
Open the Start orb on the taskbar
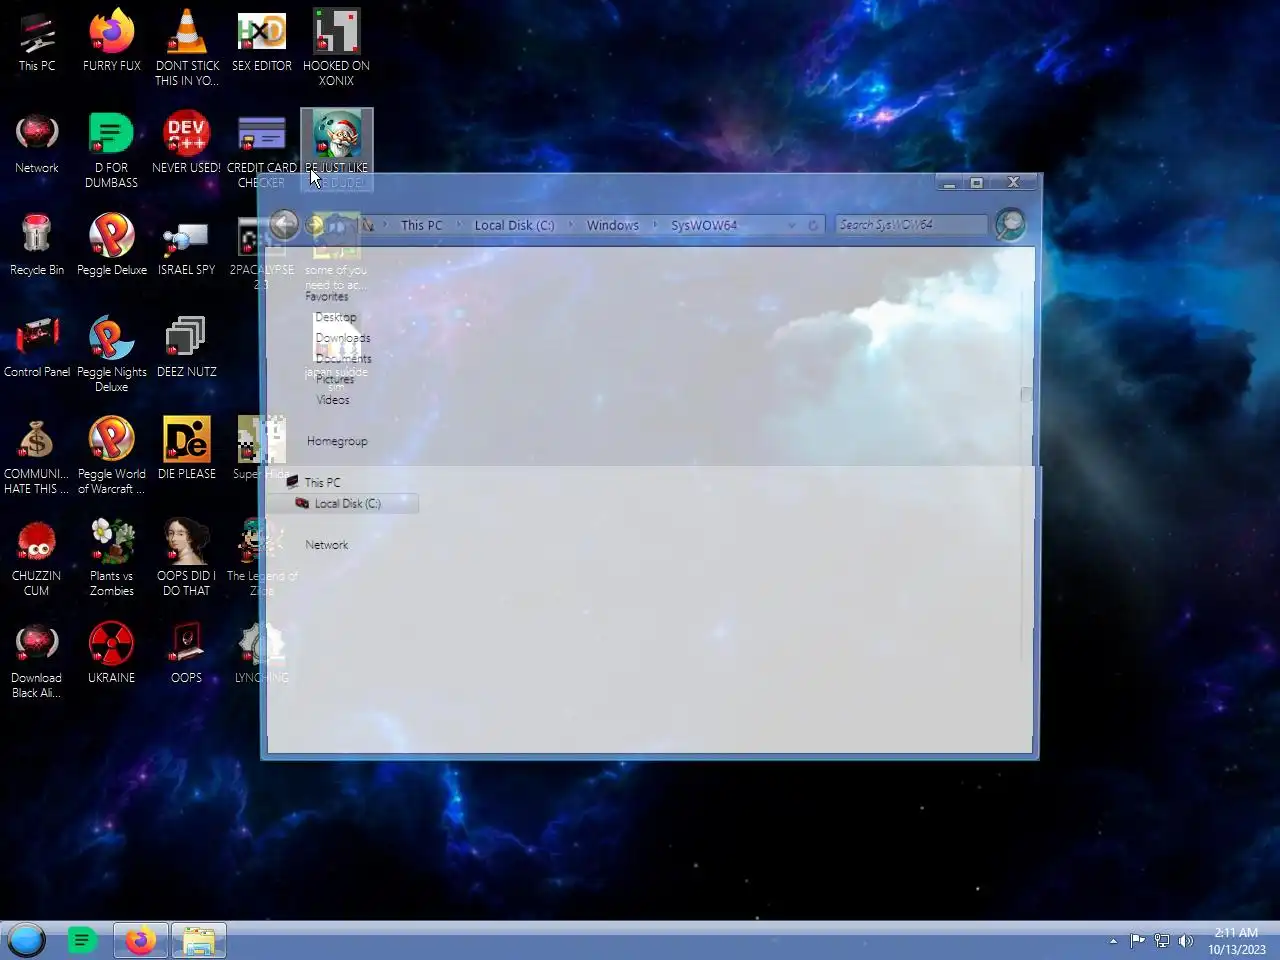(x=27, y=940)
